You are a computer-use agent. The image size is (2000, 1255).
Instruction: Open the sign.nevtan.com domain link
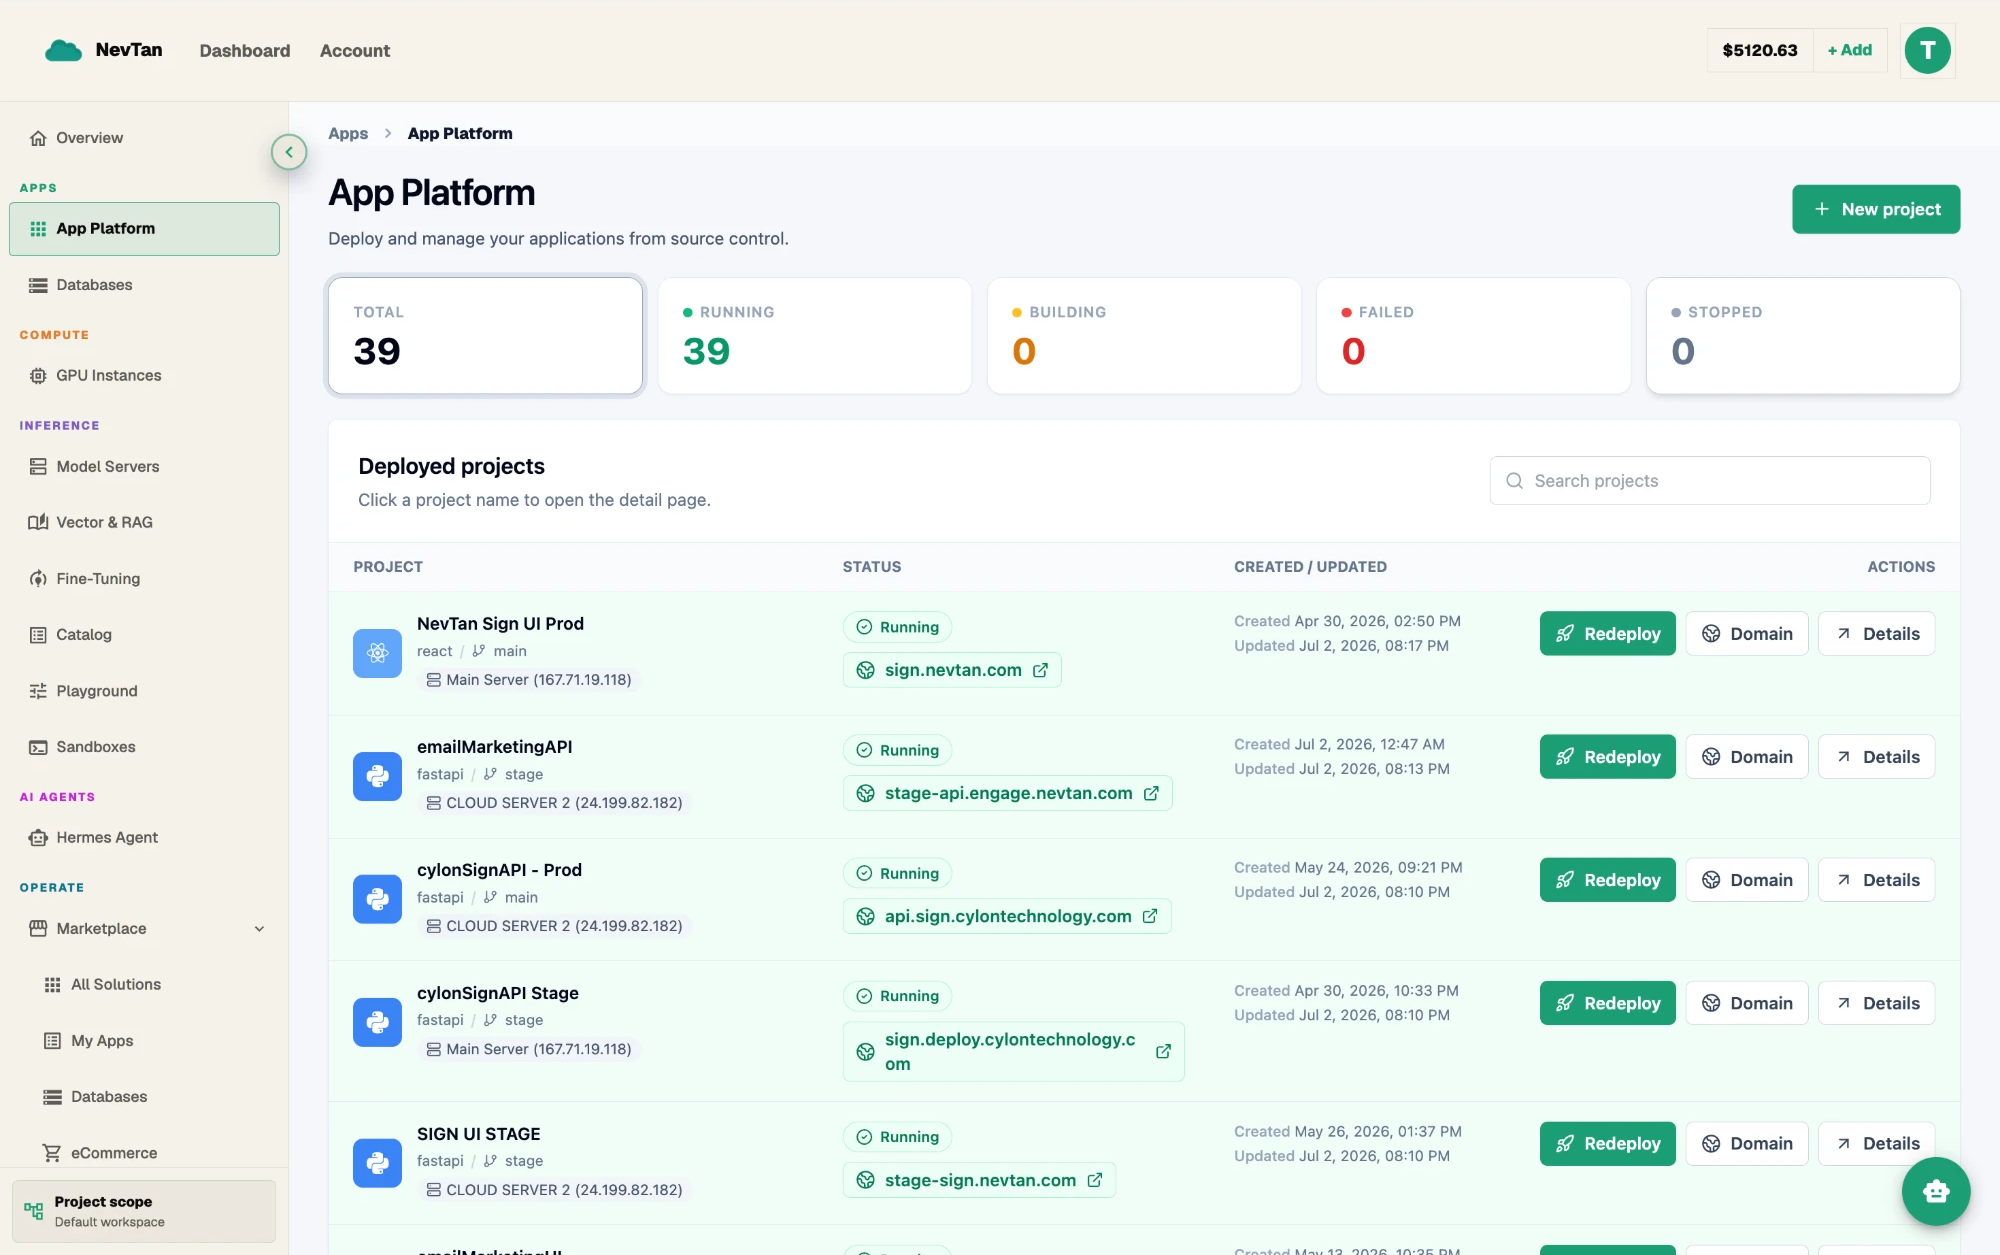tap(953, 670)
